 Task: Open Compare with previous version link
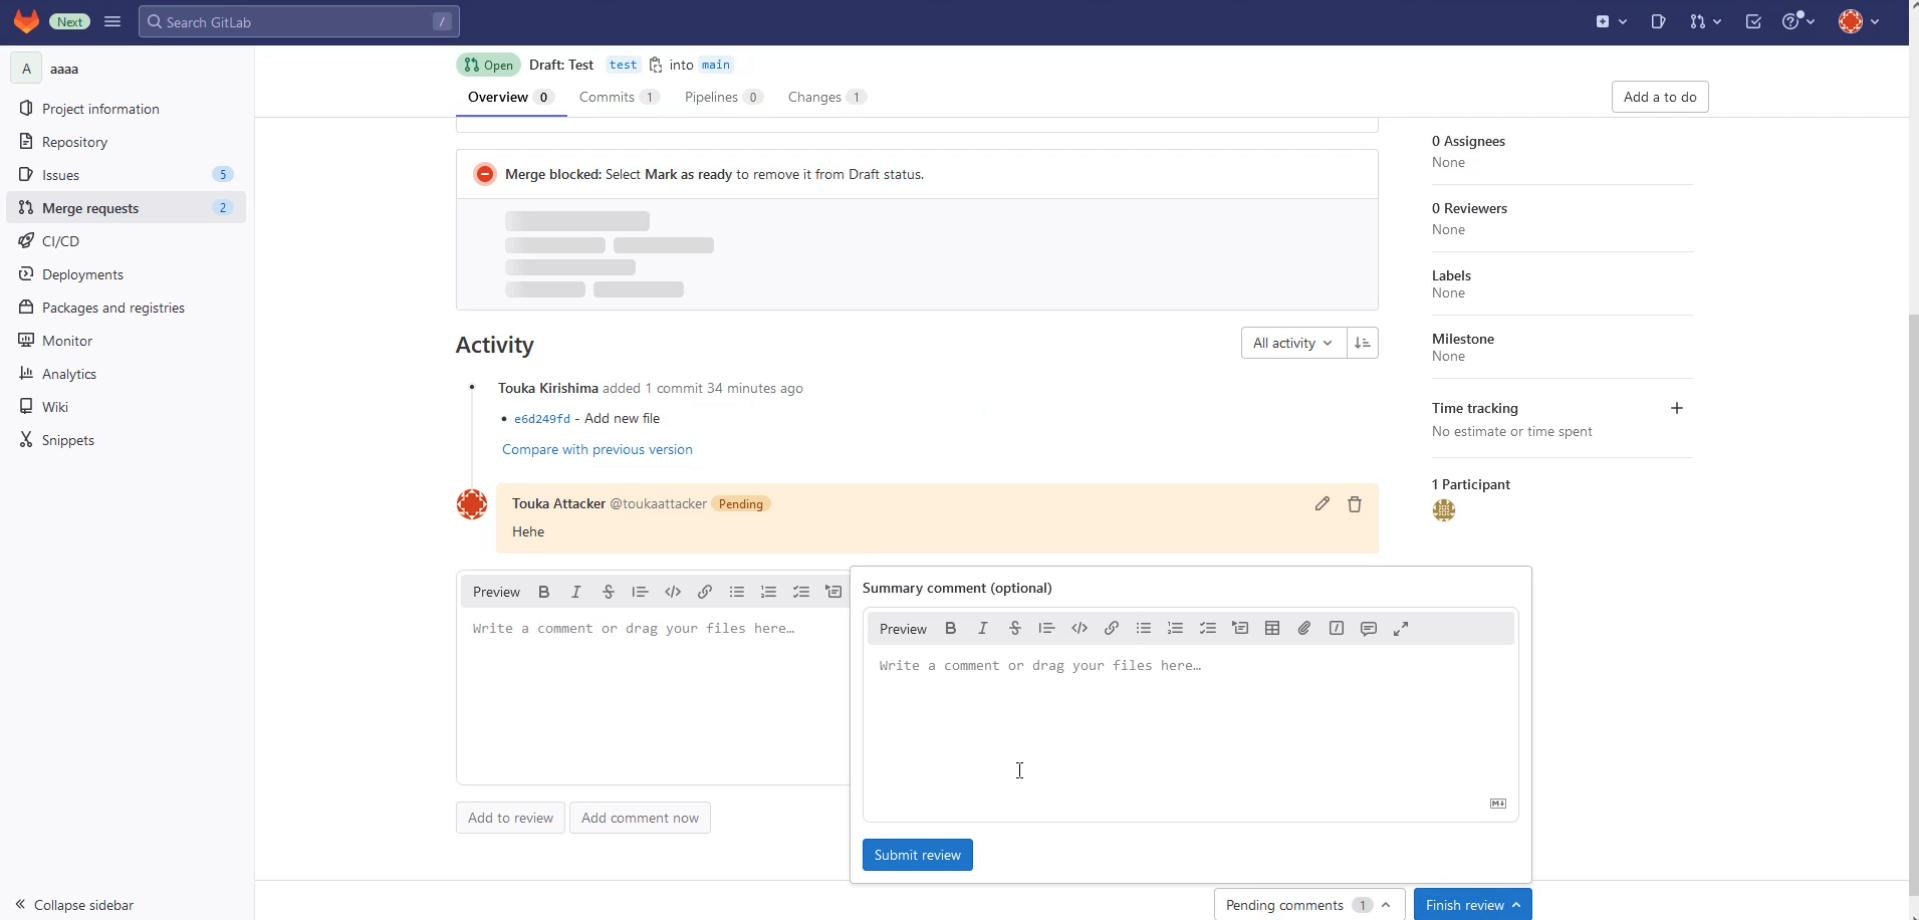pyautogui.click(x=597, y=449)
